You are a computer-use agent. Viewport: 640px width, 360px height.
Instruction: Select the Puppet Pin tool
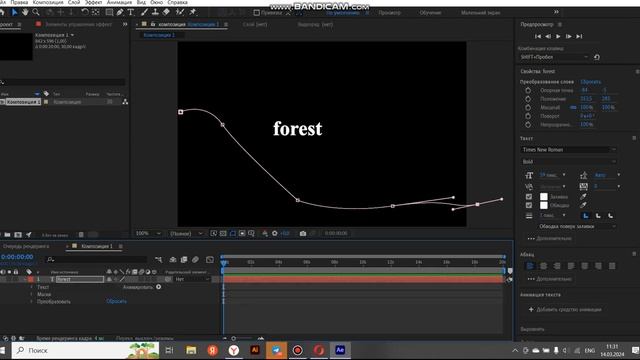coord(193,12)
